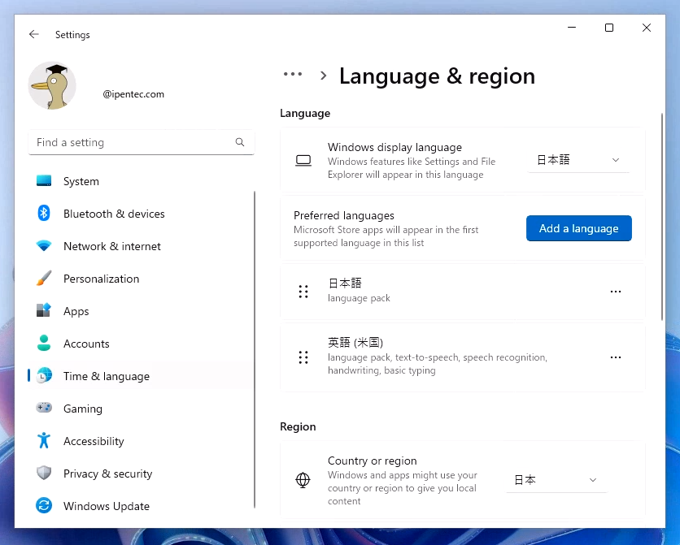Click the Apps icon
The width and height of the screenshot is (680, 545).
point(44,310)
